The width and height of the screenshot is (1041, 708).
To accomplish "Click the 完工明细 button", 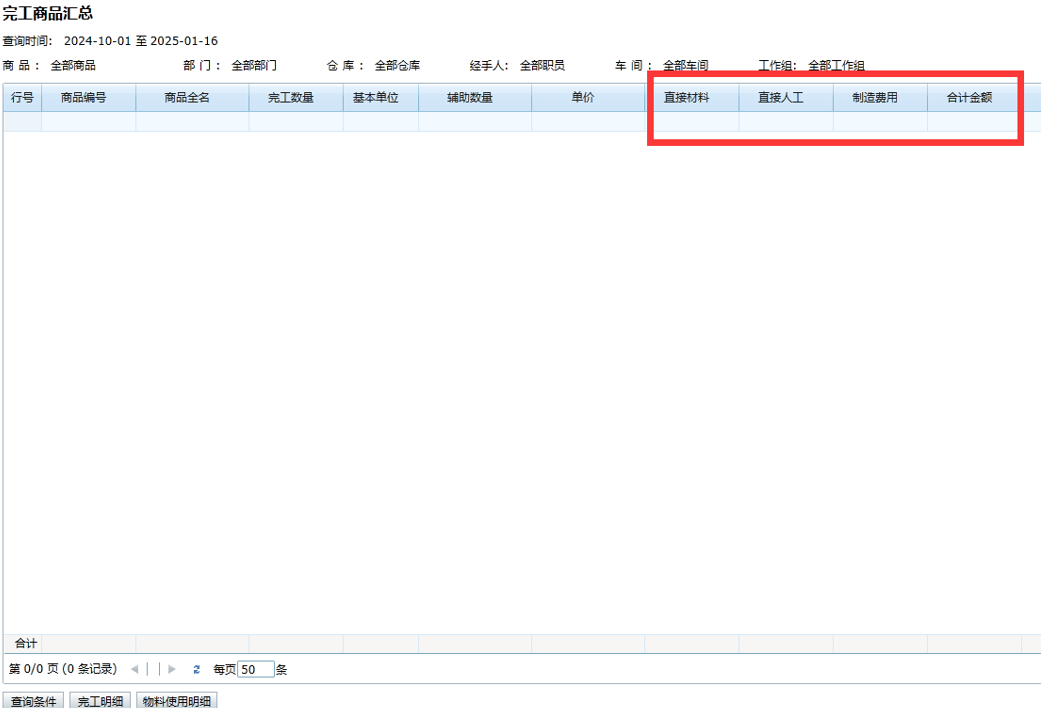I will pyautogui.click(x=101, y=700).
